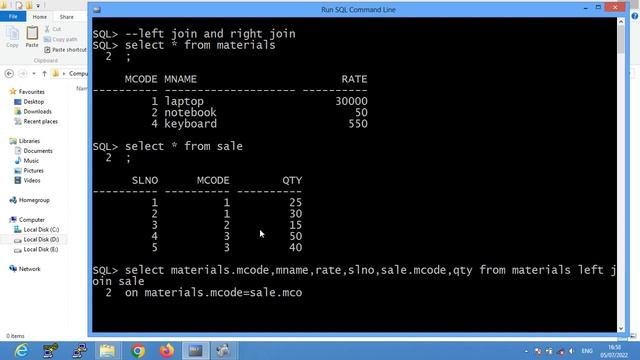Select the Run SQL Command Line taskbar icon
640x360 pixels.
tap(195, 351)
